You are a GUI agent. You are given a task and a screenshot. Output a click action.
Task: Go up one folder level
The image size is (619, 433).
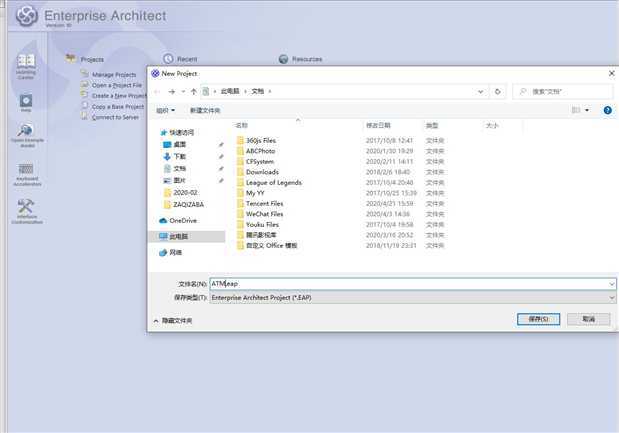tap(193, 92)
